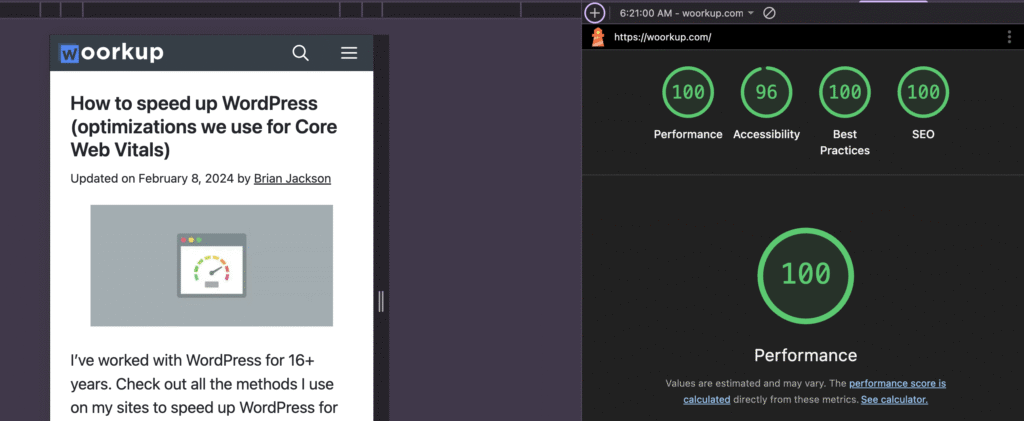Select the SEO score gauge
Viewport: 1024px width, 421px height.
click(x=923, y=93)
